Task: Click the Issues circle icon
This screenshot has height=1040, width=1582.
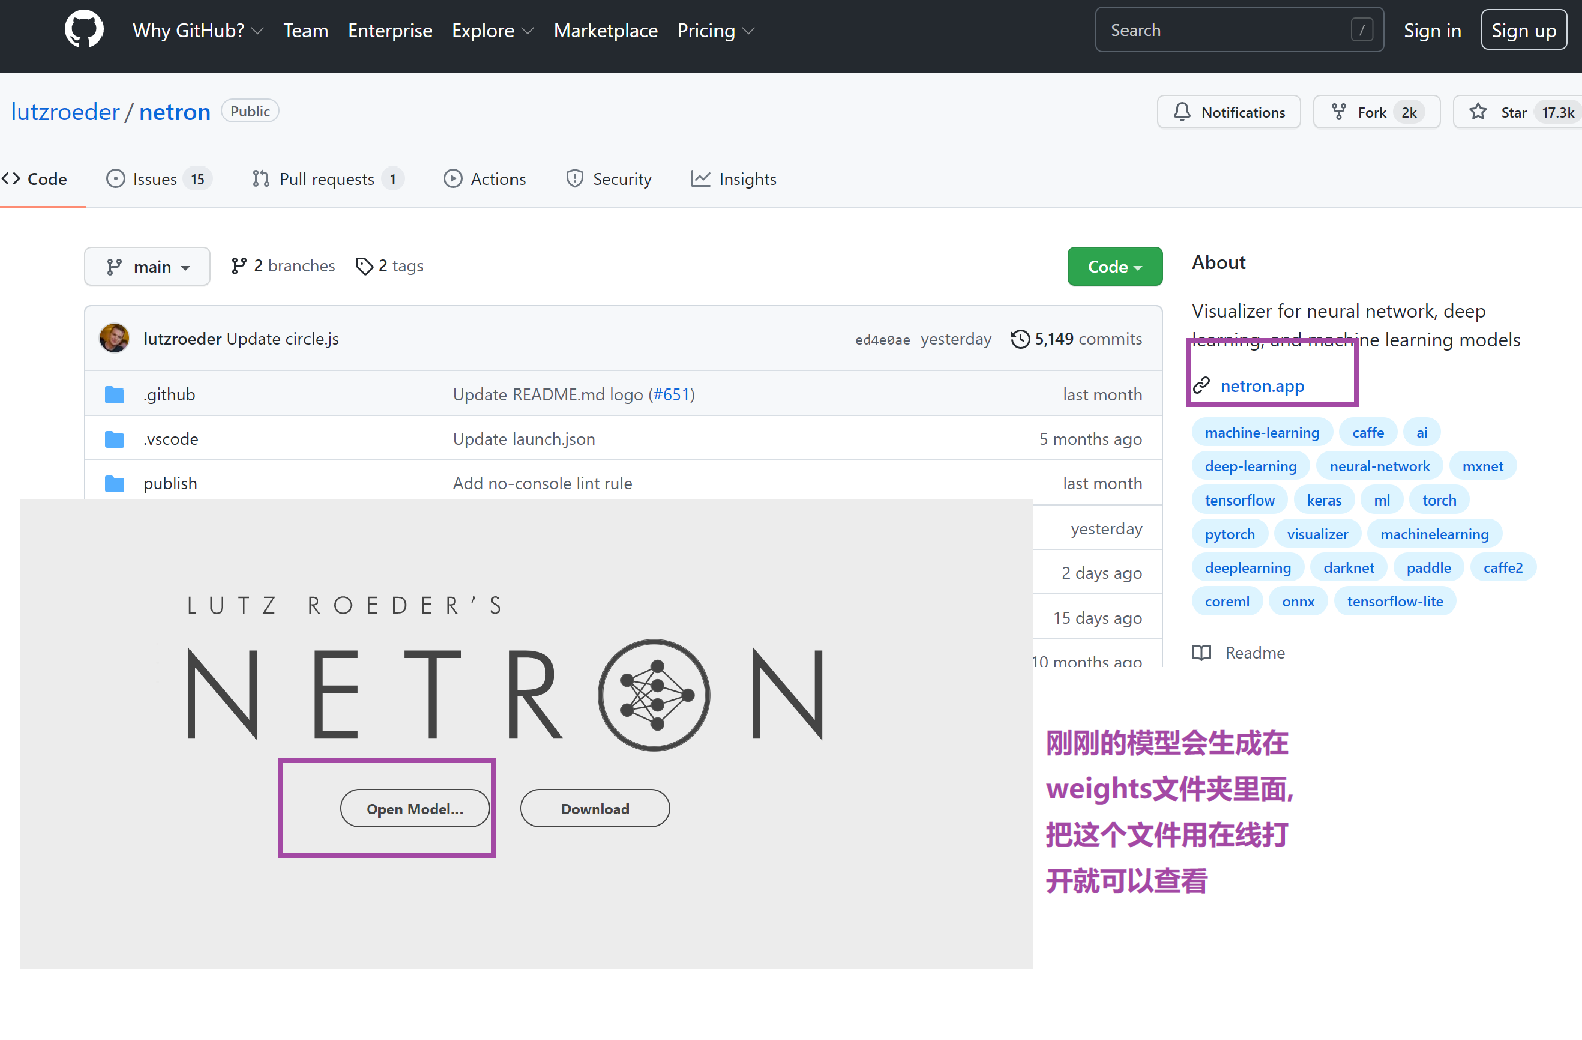Action: click(115, 179)
